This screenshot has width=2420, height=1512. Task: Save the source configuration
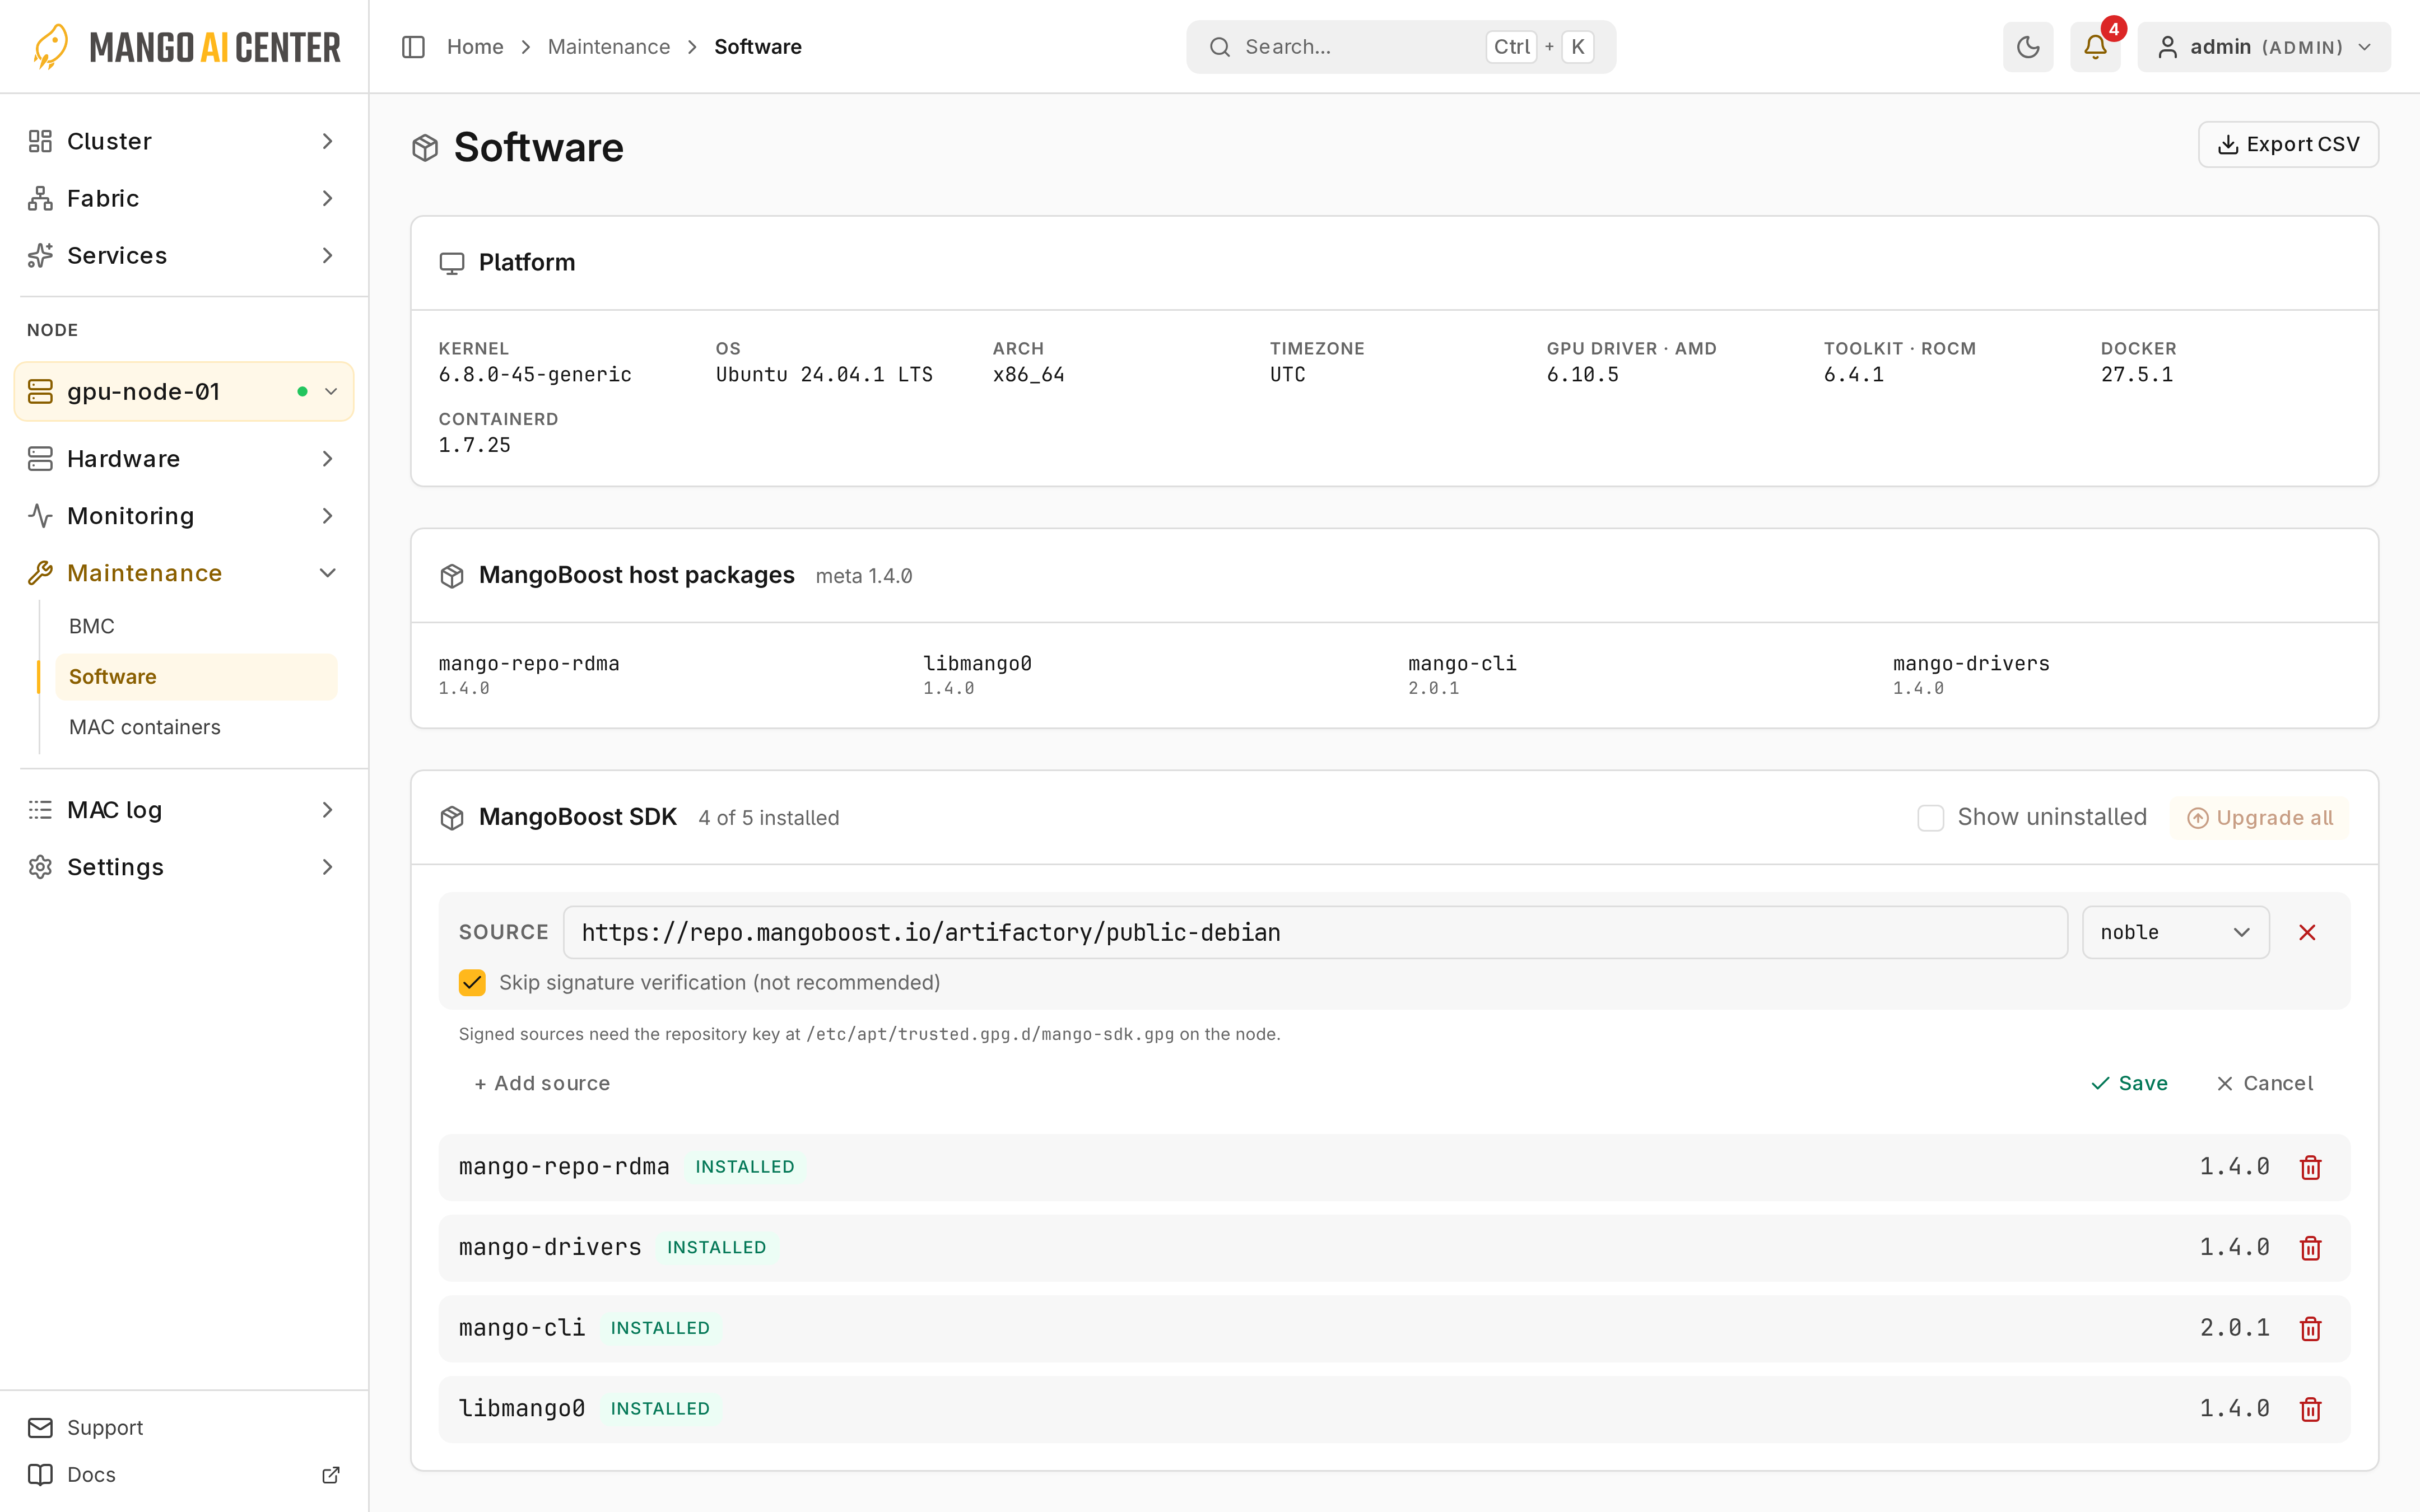(x=2129, y=1083)
